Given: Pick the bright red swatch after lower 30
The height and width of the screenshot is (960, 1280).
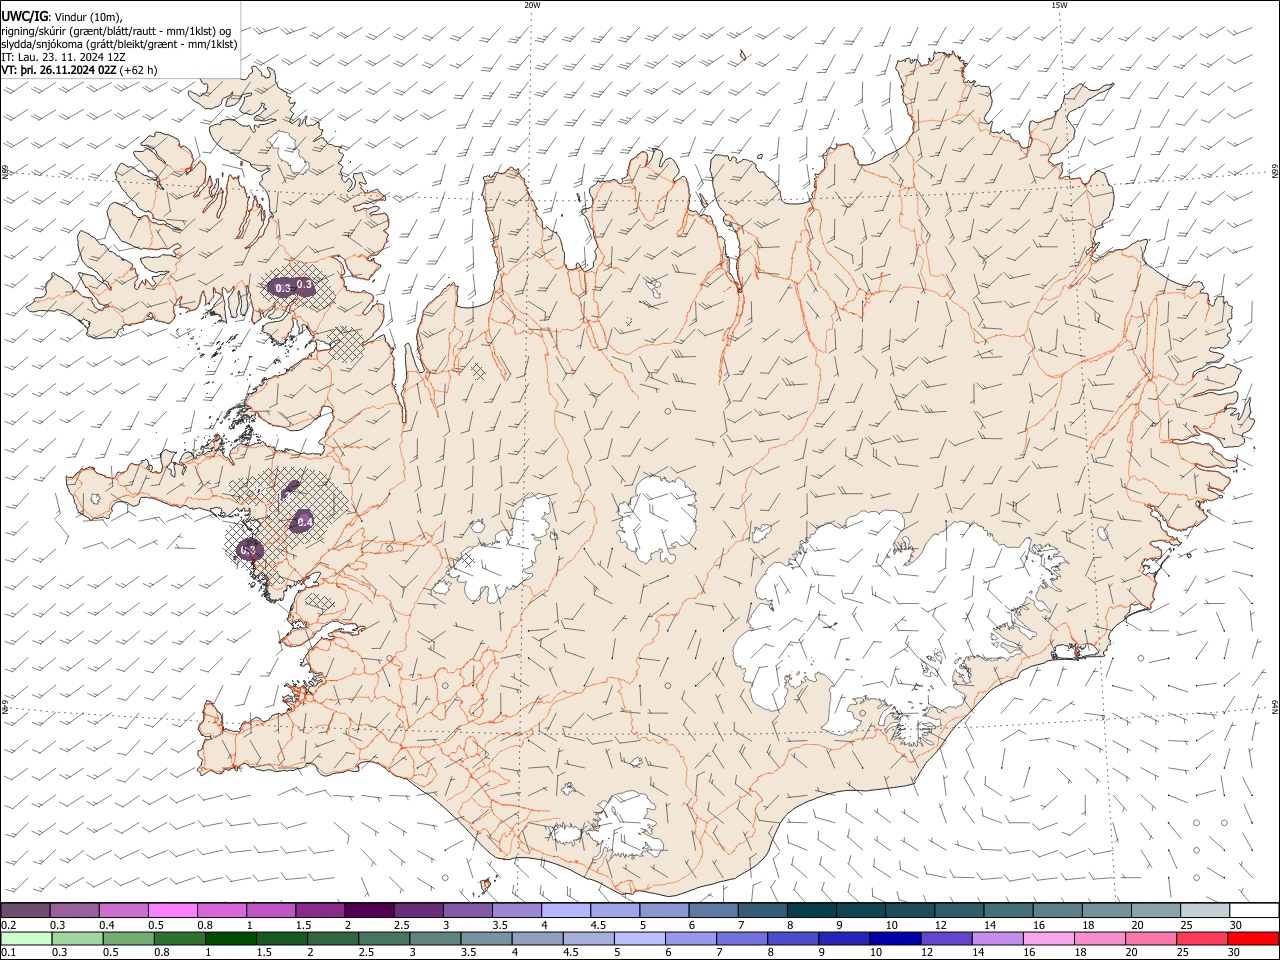Looking at the screenshot, I should (1251, 939).
